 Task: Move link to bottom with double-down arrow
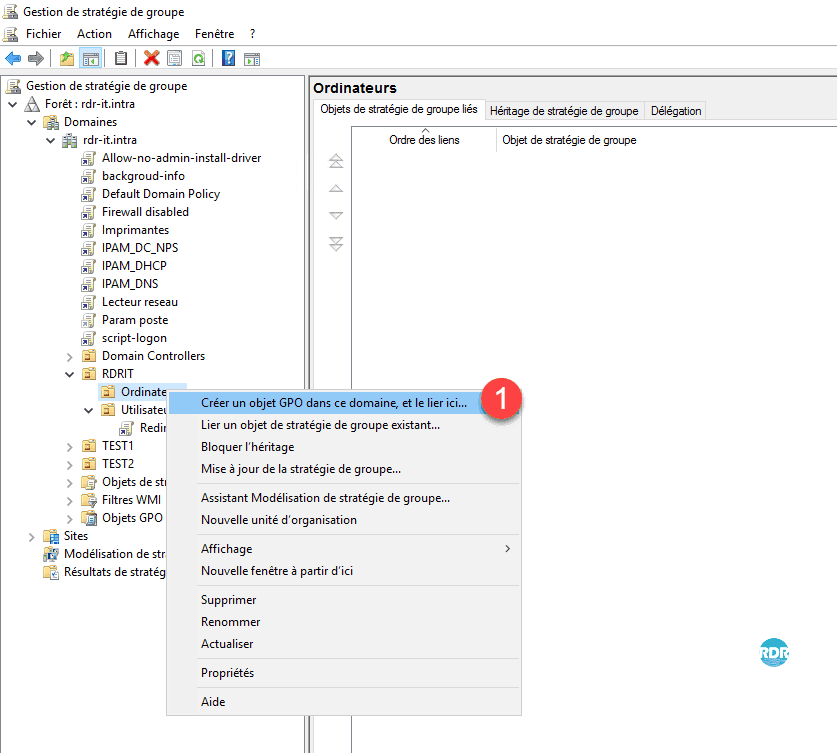click(336, 244)
